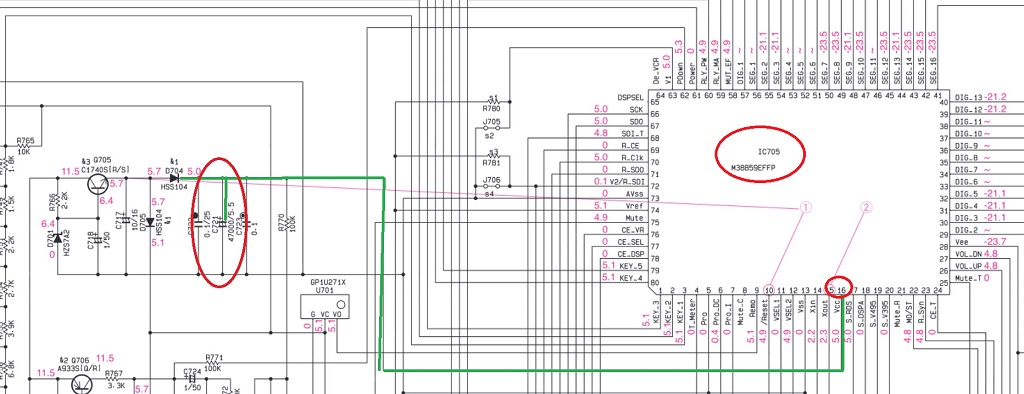Screen dimensions: 1024x394
Task: Click the U701 GP1U271X receiver box
Action: [324, 306]
